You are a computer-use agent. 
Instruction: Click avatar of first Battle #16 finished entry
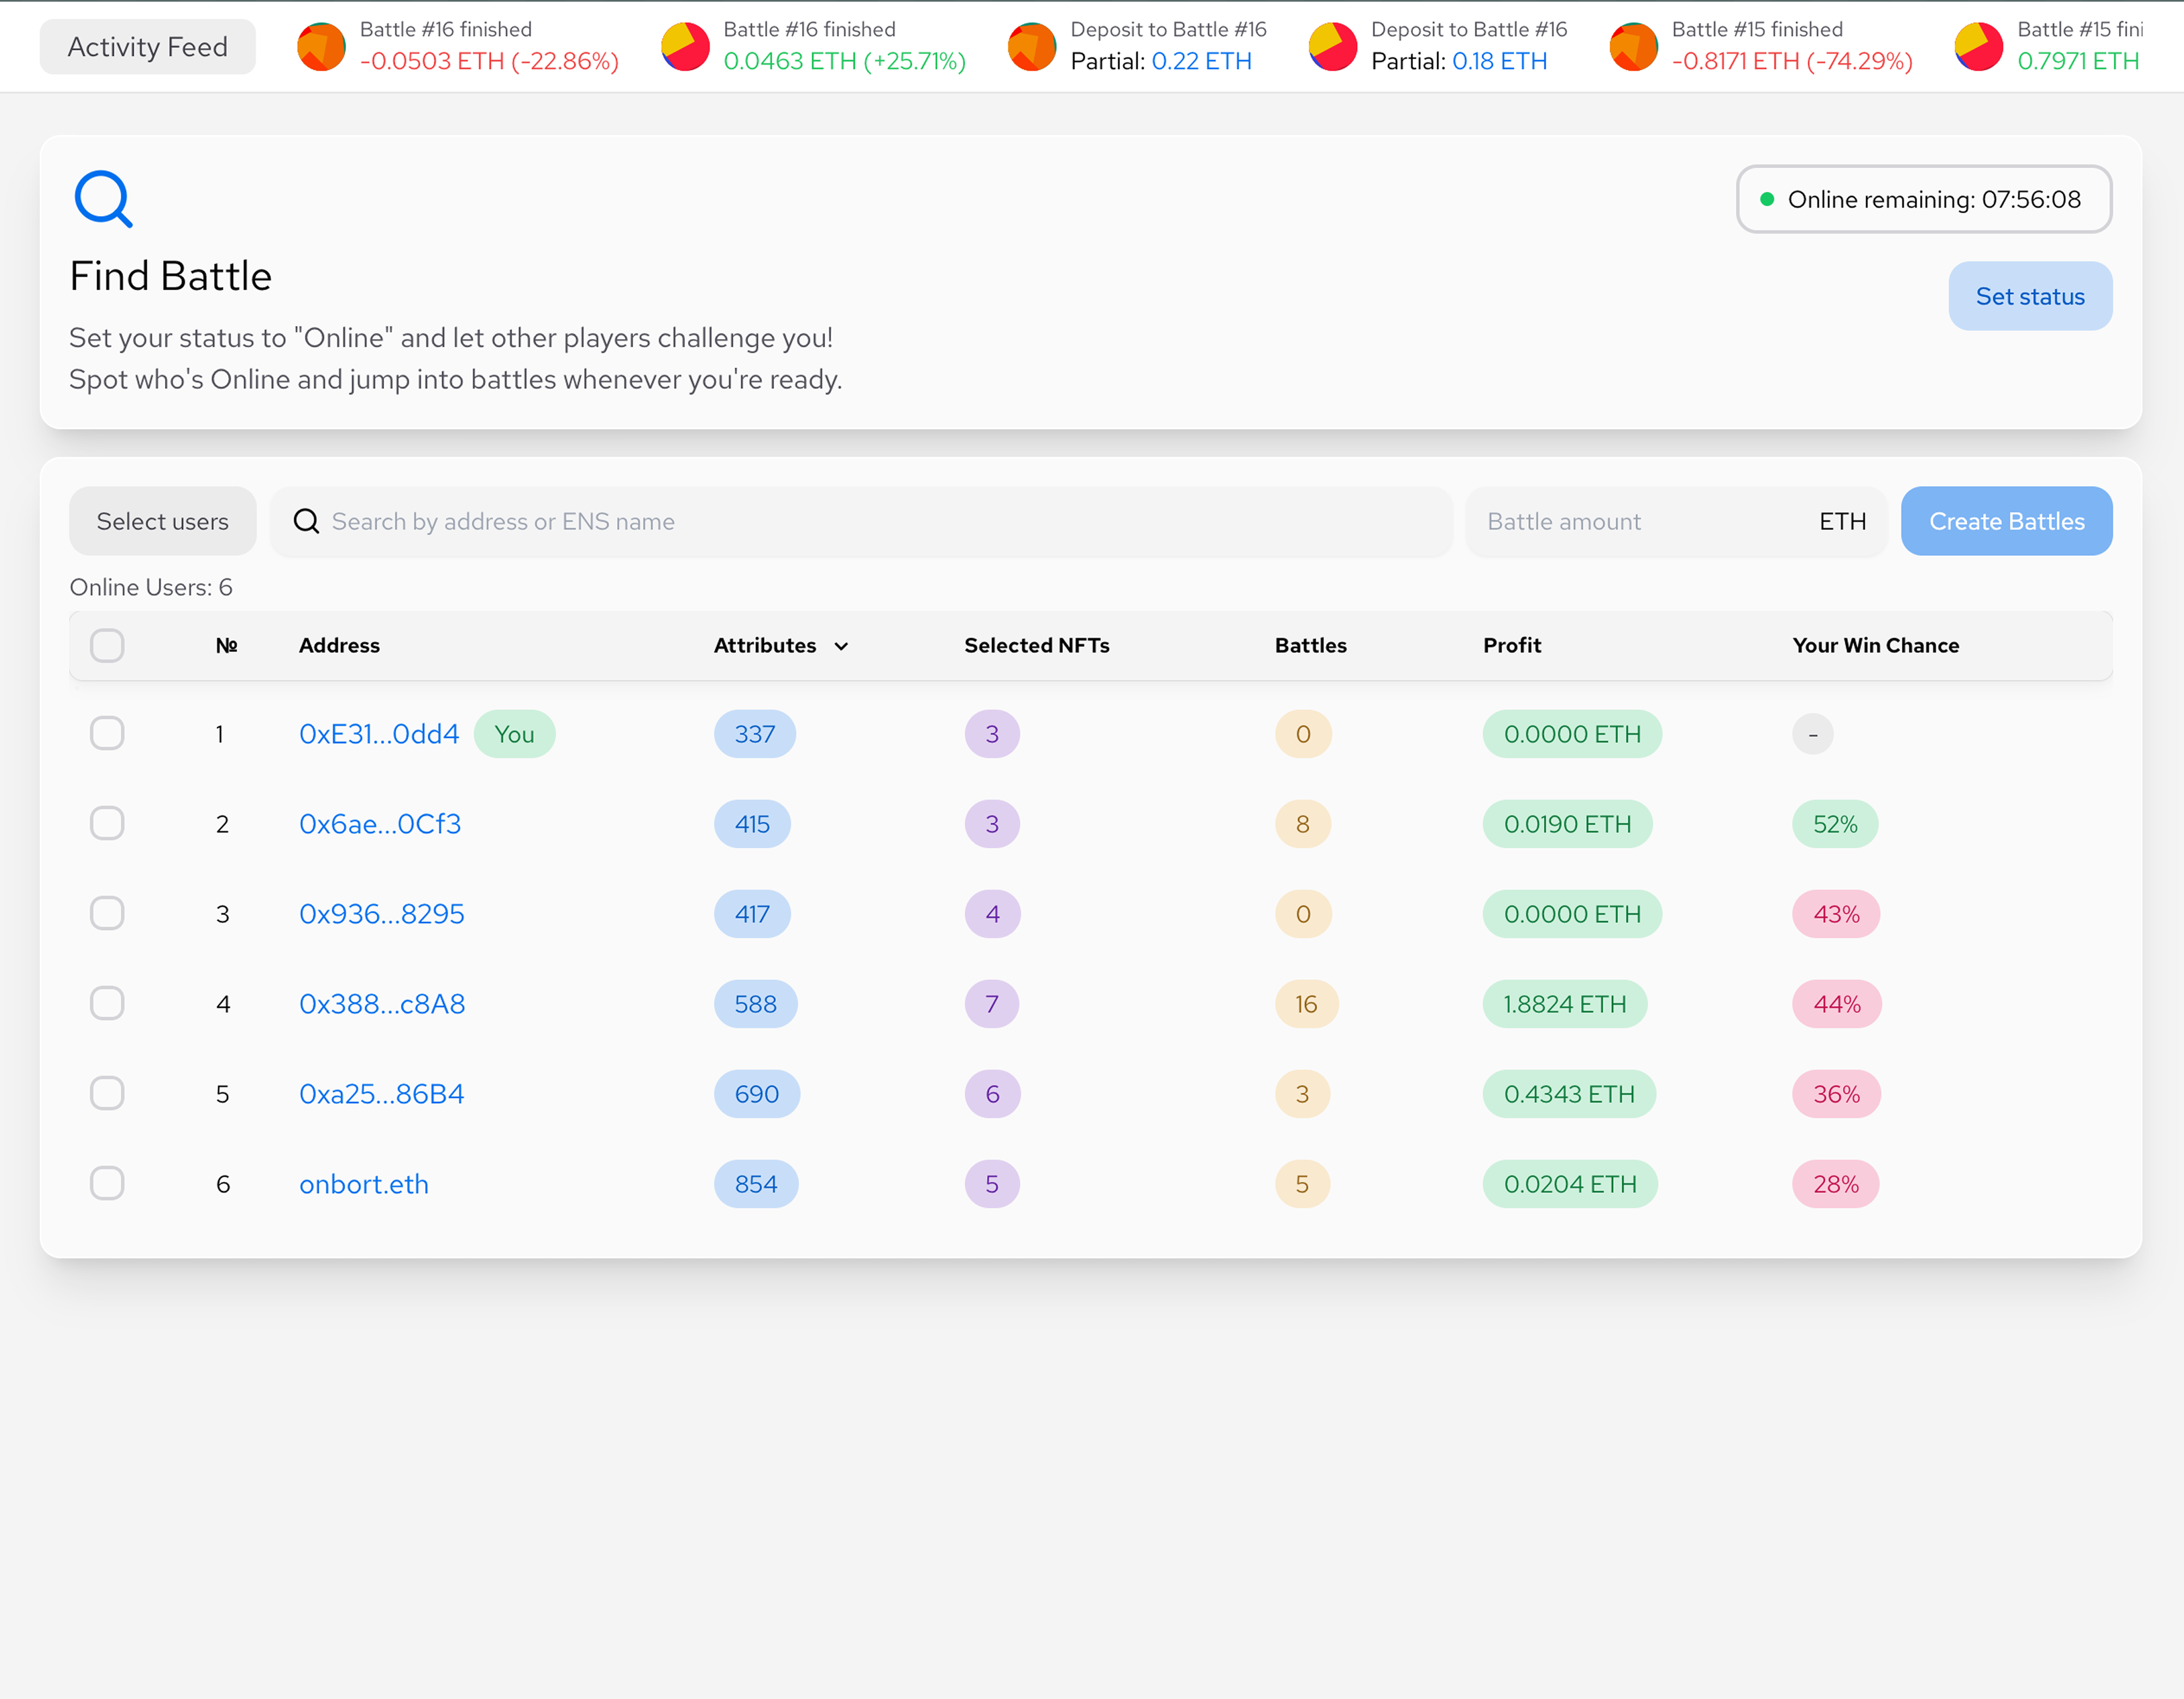tap(321, 46)
